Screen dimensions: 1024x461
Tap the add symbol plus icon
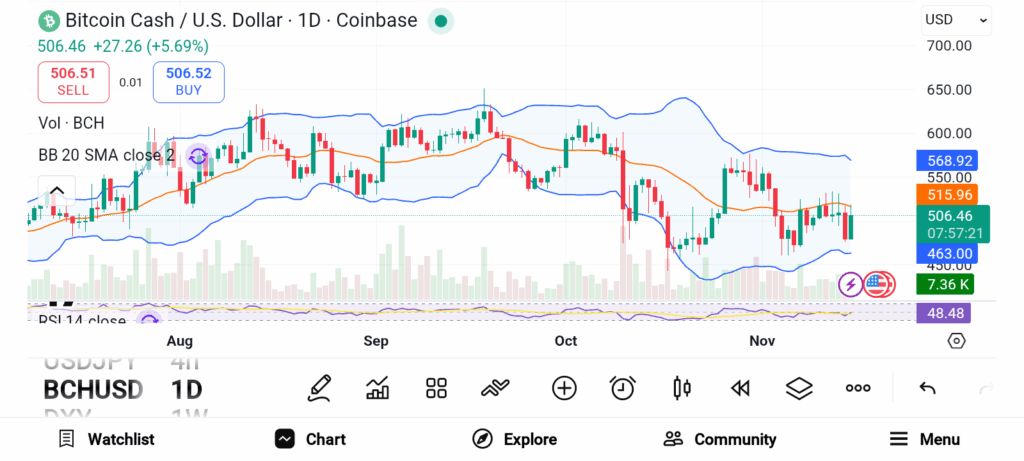[564, 388]
